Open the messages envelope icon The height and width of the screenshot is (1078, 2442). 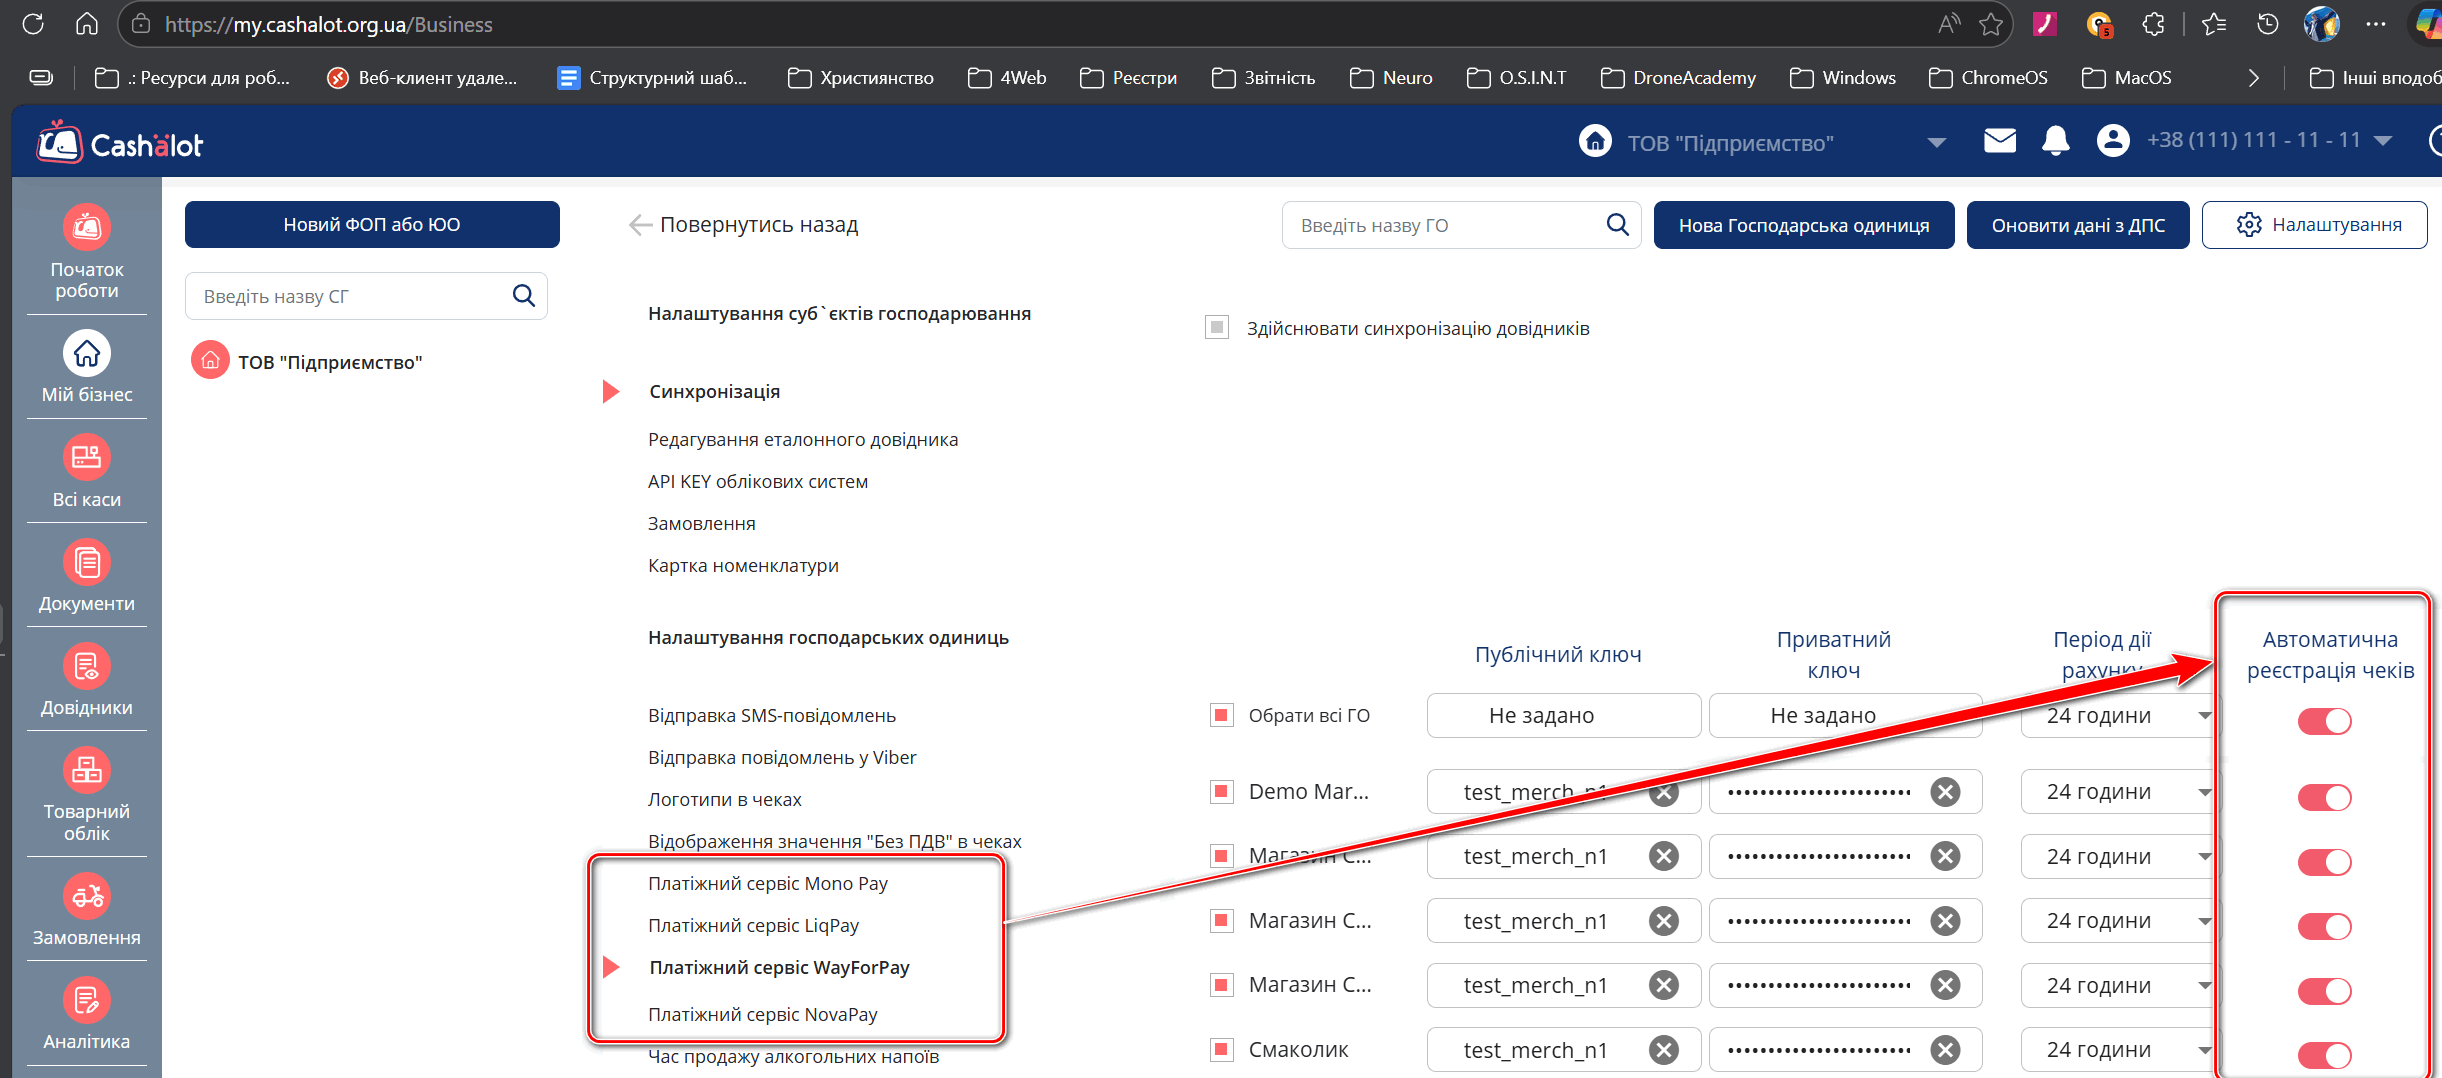tap(1999, 141)
